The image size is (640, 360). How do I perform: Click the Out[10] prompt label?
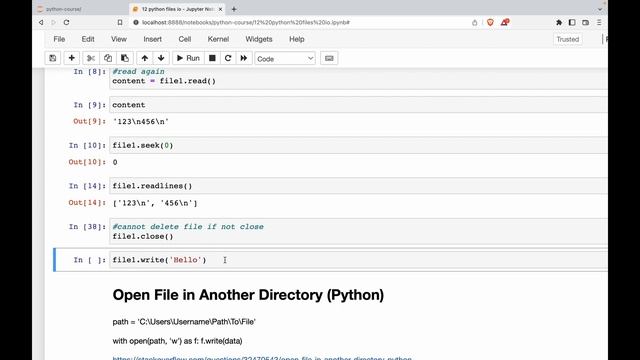[87, 162]
